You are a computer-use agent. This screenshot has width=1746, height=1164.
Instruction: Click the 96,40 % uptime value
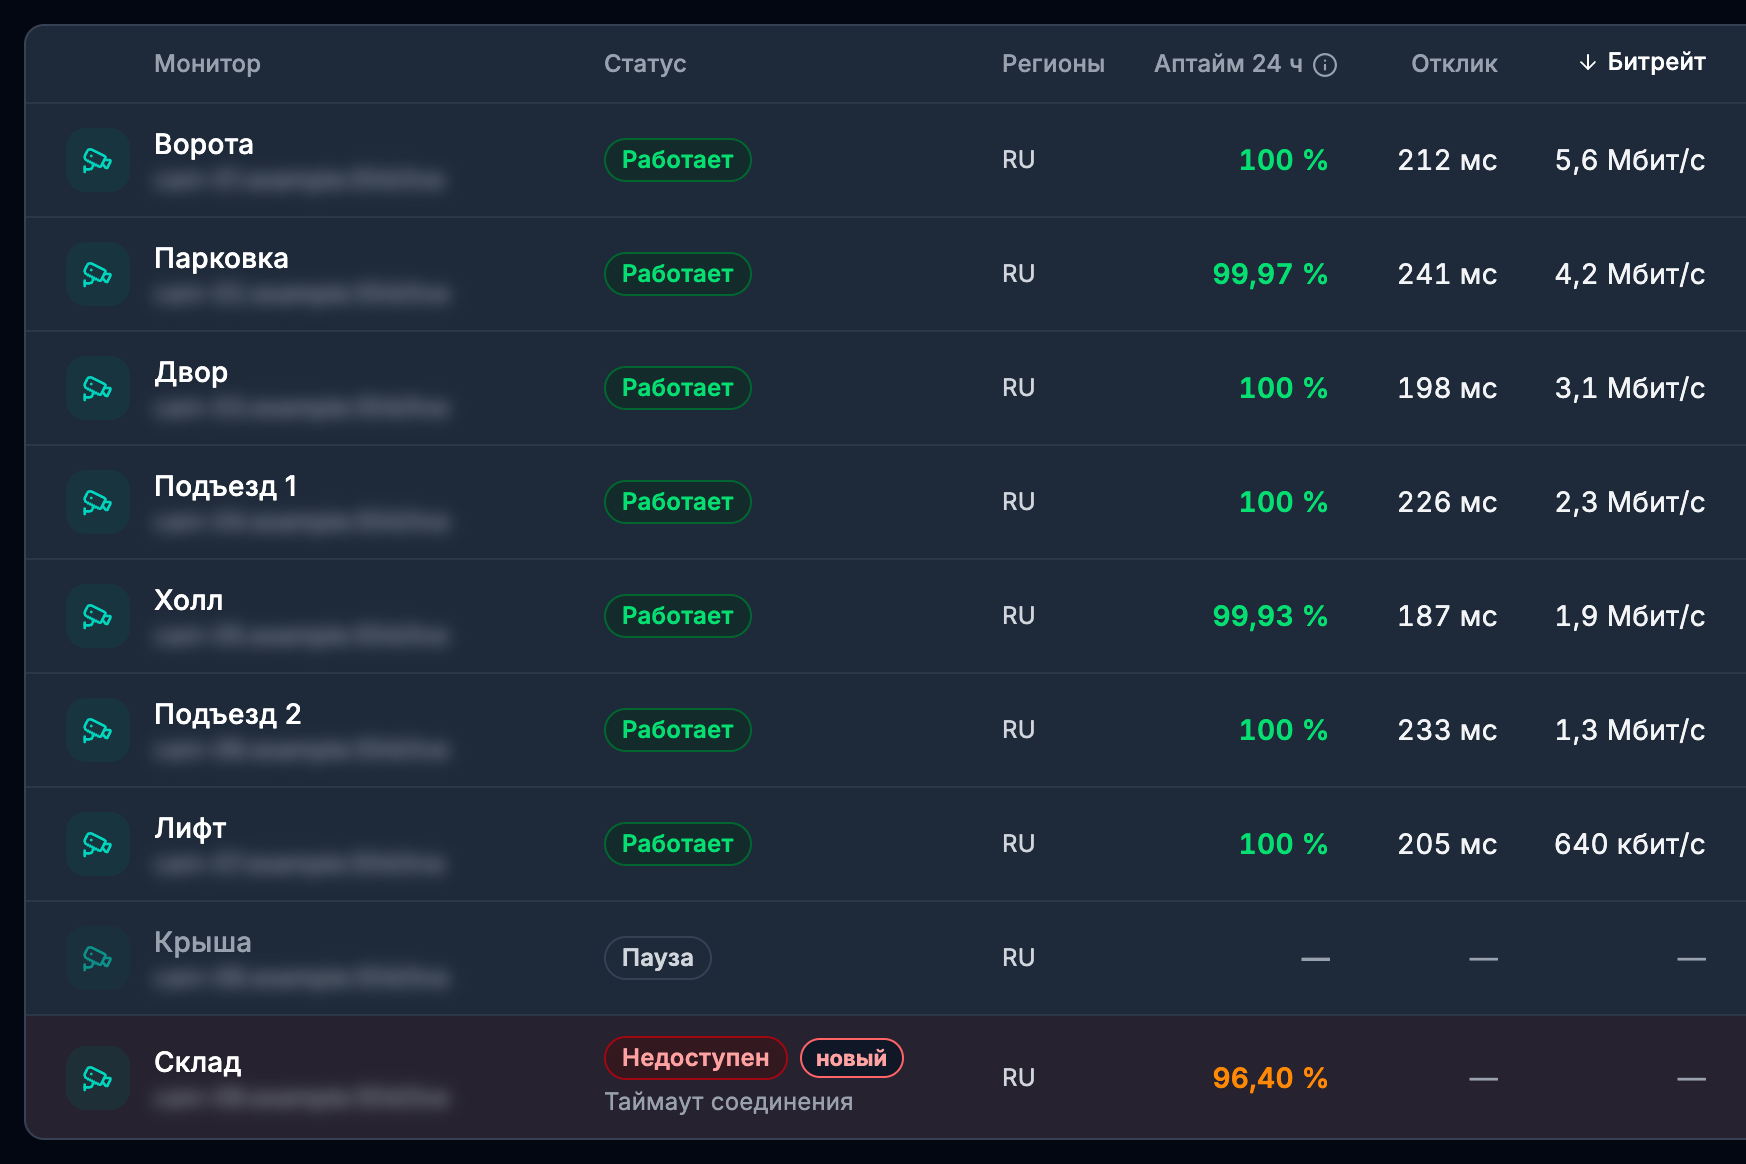(1270, 1078)
